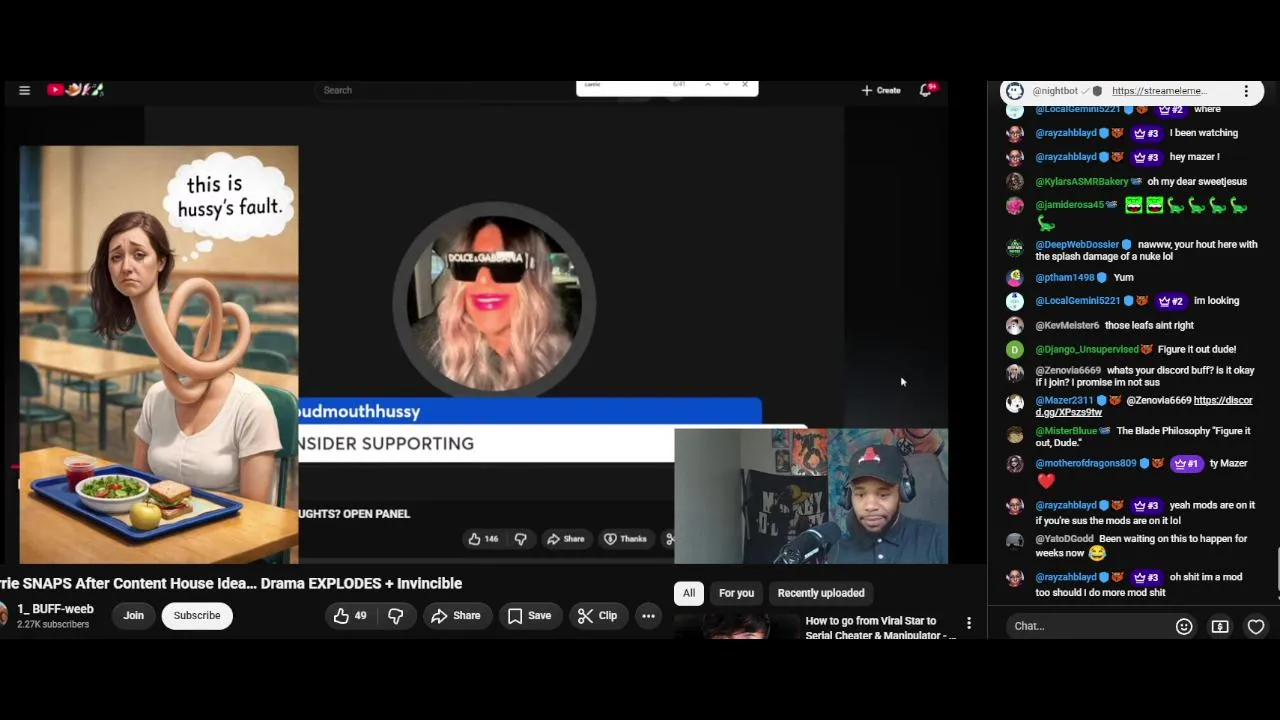Click the inner video's Share button

565,539
